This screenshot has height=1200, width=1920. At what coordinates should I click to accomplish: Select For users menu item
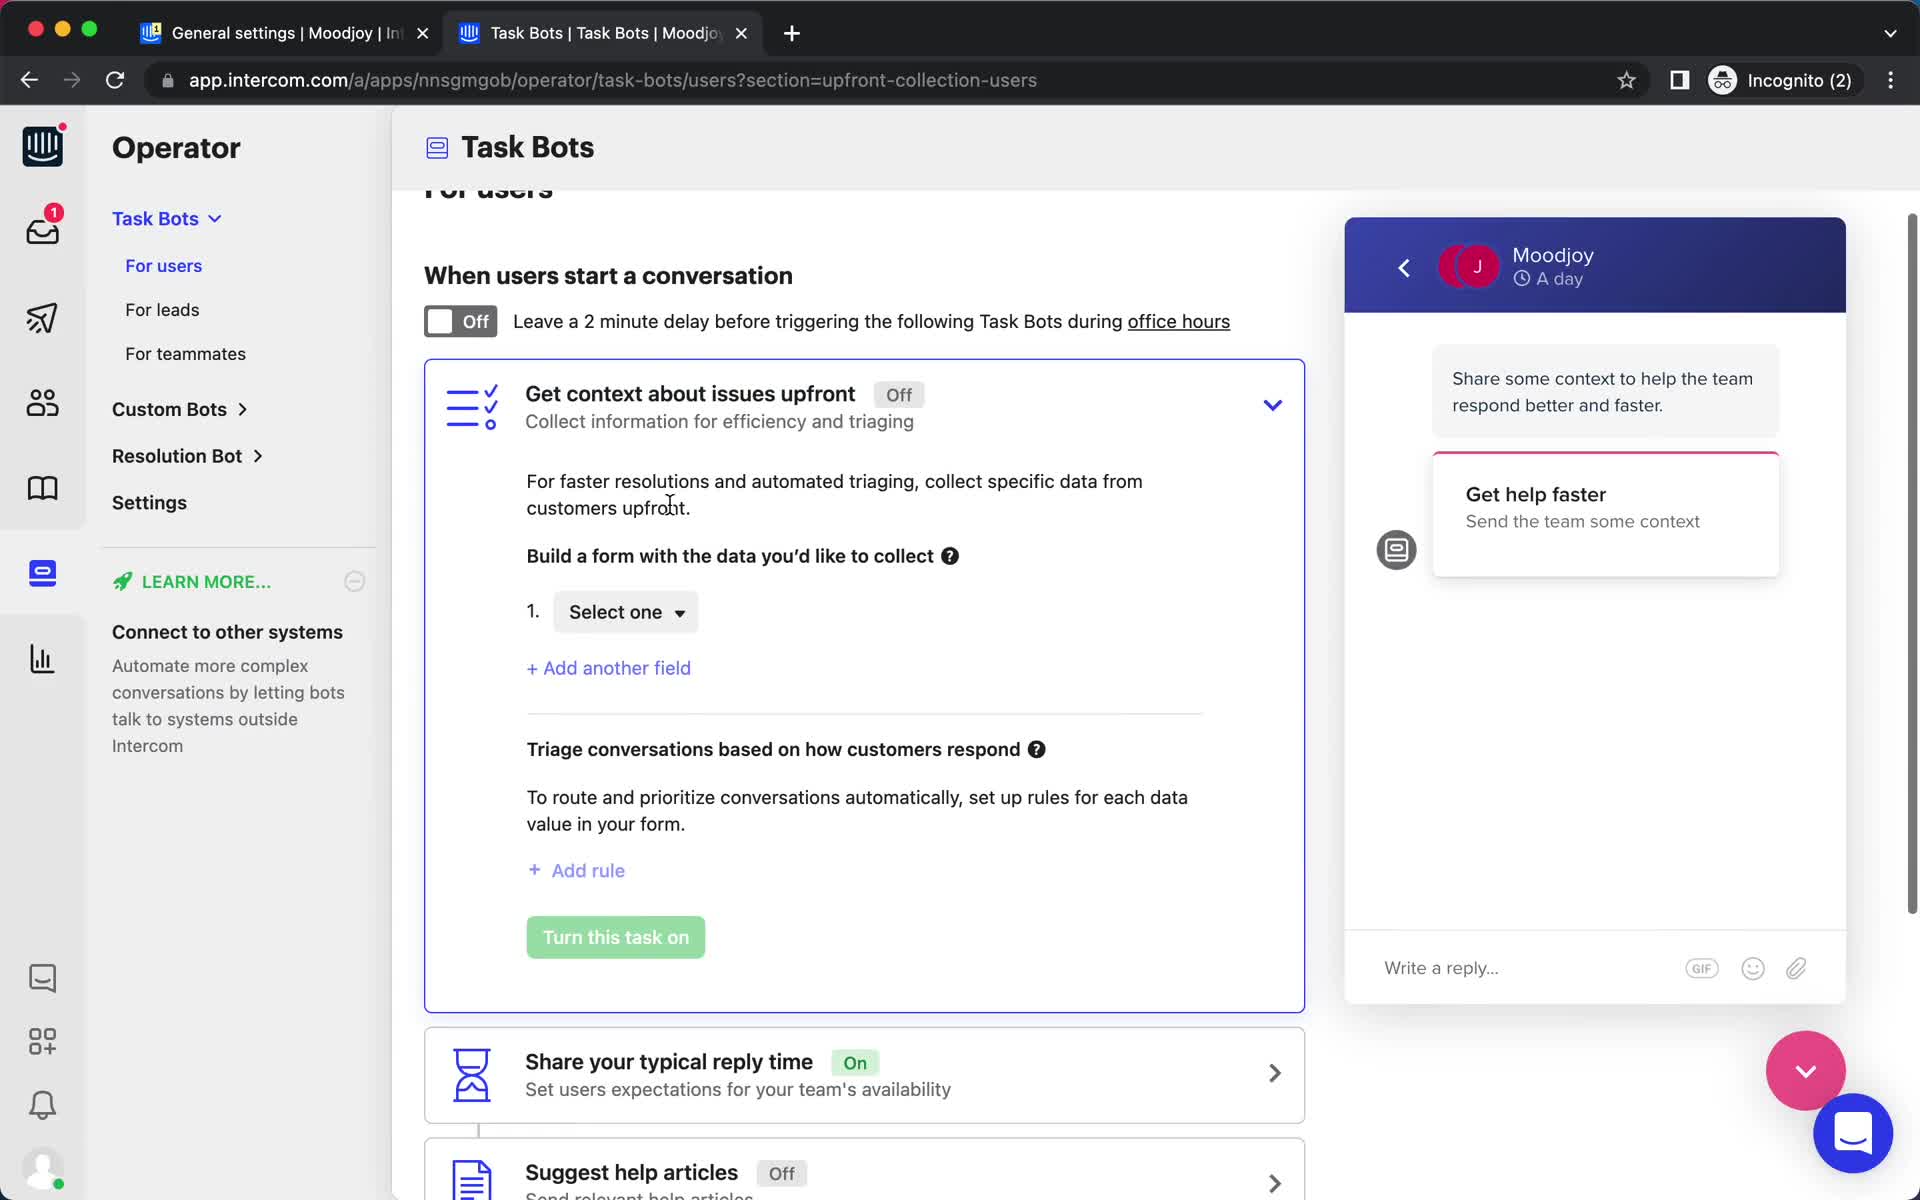(164, 266)
